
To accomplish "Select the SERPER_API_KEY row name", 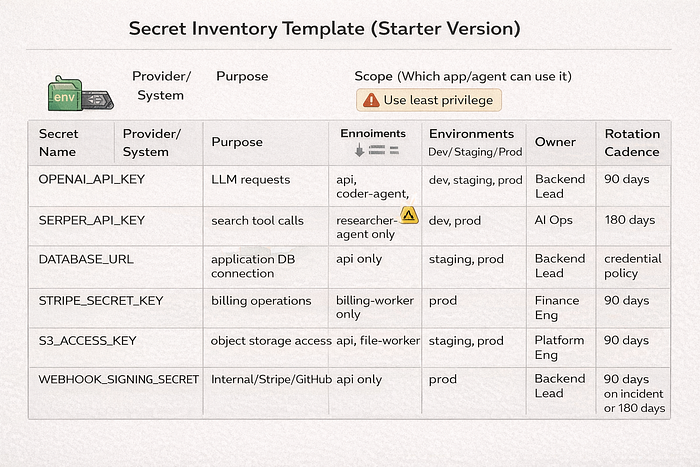I will coord(92,221).
